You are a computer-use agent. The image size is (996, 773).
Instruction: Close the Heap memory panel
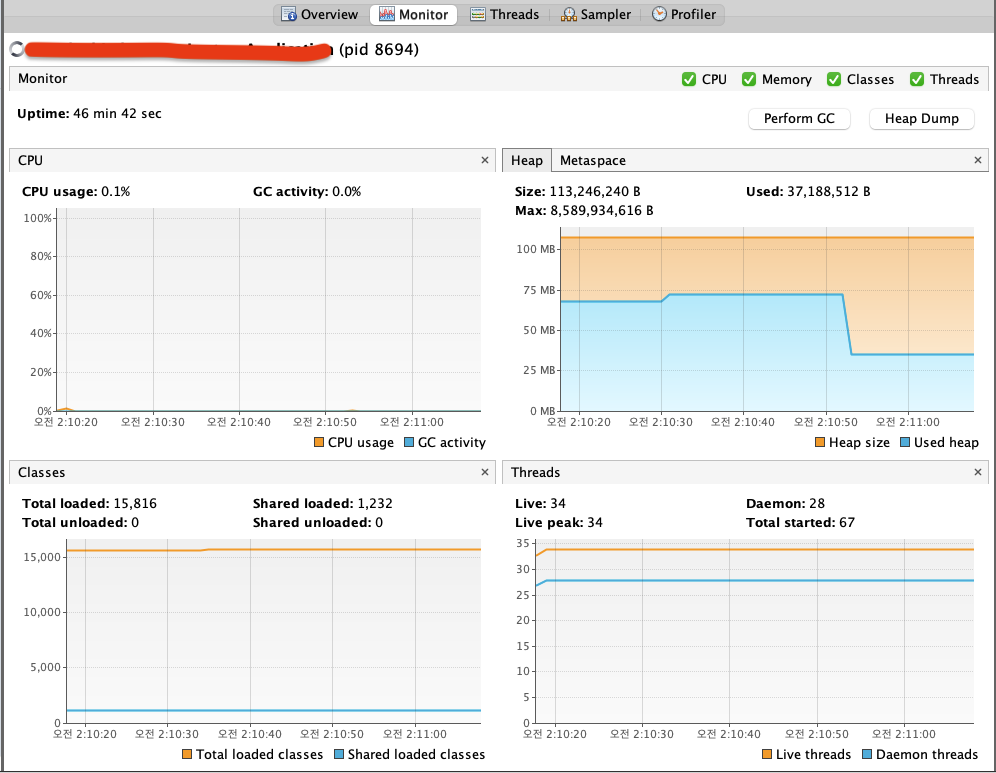click(978, 160)
